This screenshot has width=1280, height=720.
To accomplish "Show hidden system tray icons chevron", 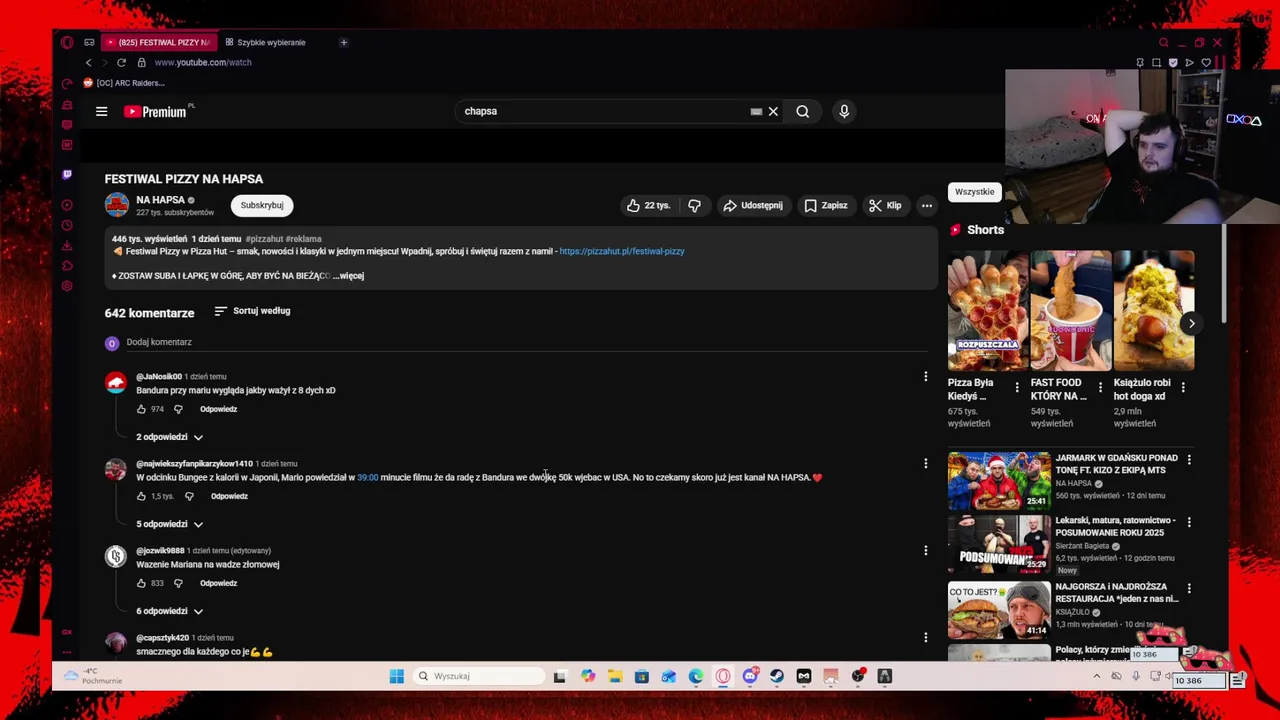I will [1096, 676].
